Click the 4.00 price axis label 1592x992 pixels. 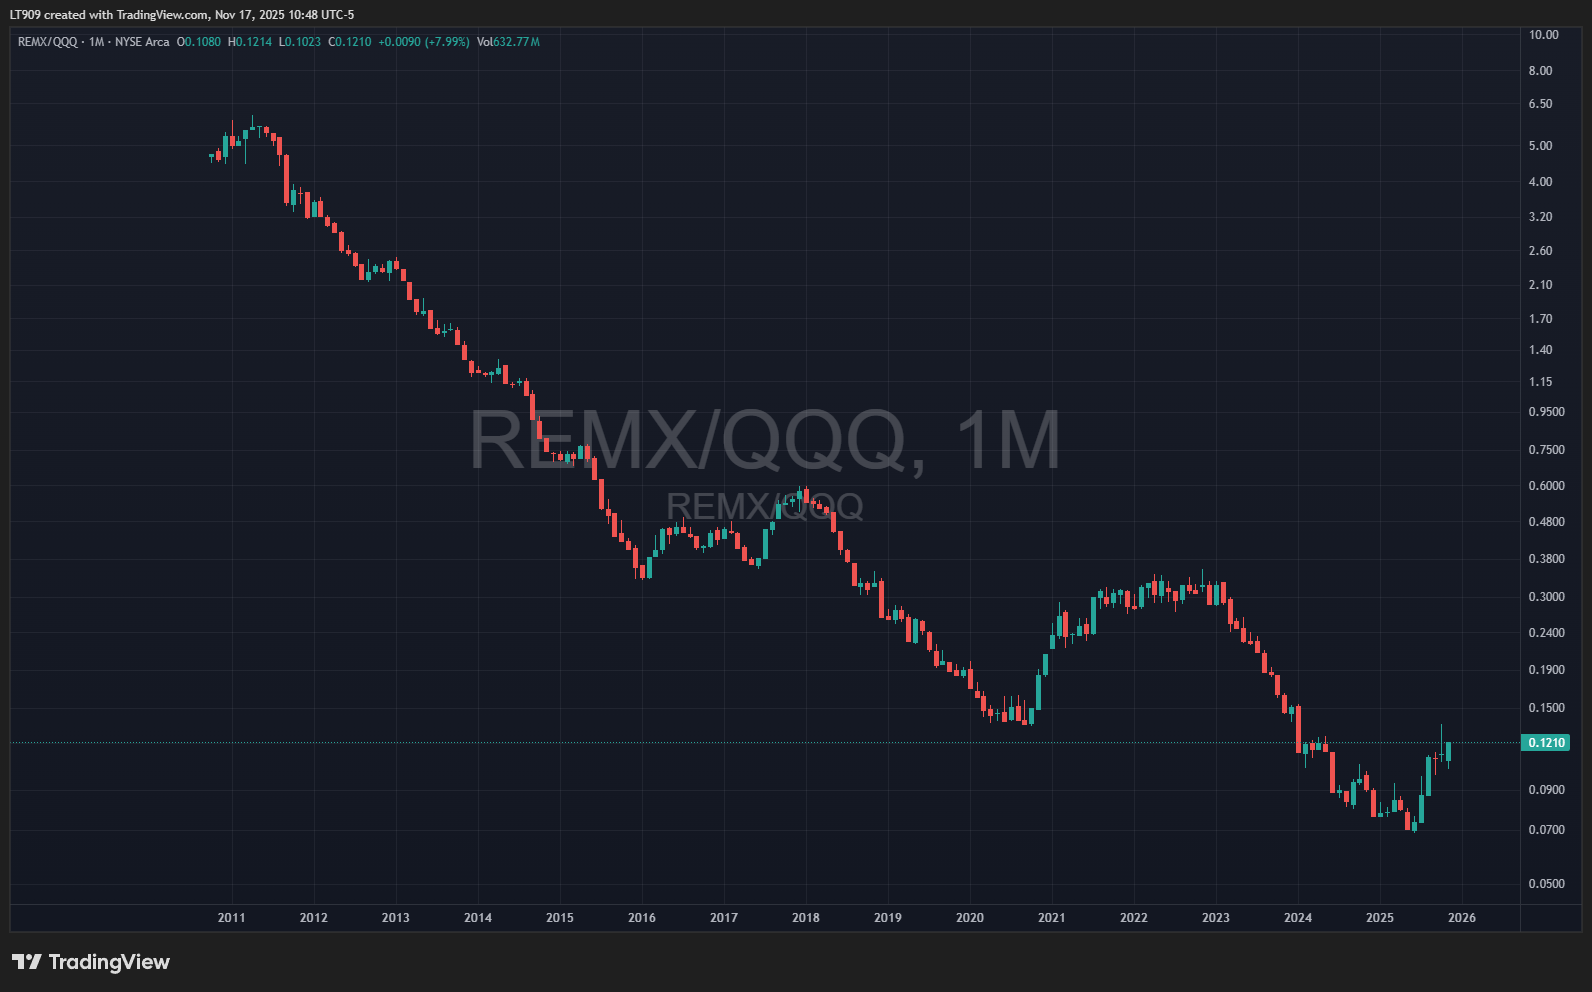pos(1541,182)
